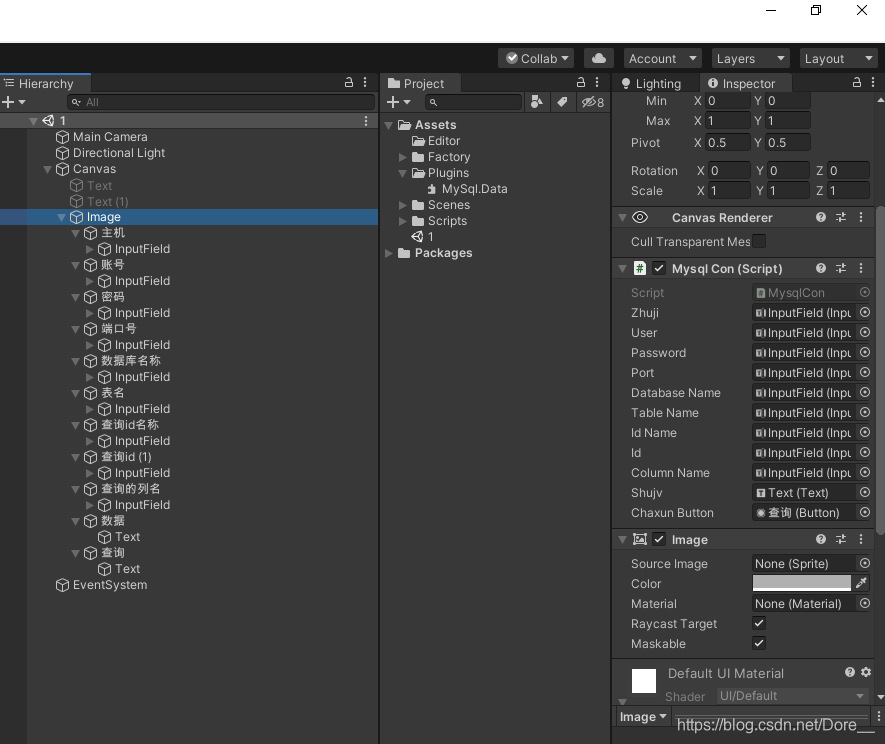The width and height of the screenshot is (885, 744).
Task: Enable Cull Transparent Mesh checkbox
Action: coord(759,240)
